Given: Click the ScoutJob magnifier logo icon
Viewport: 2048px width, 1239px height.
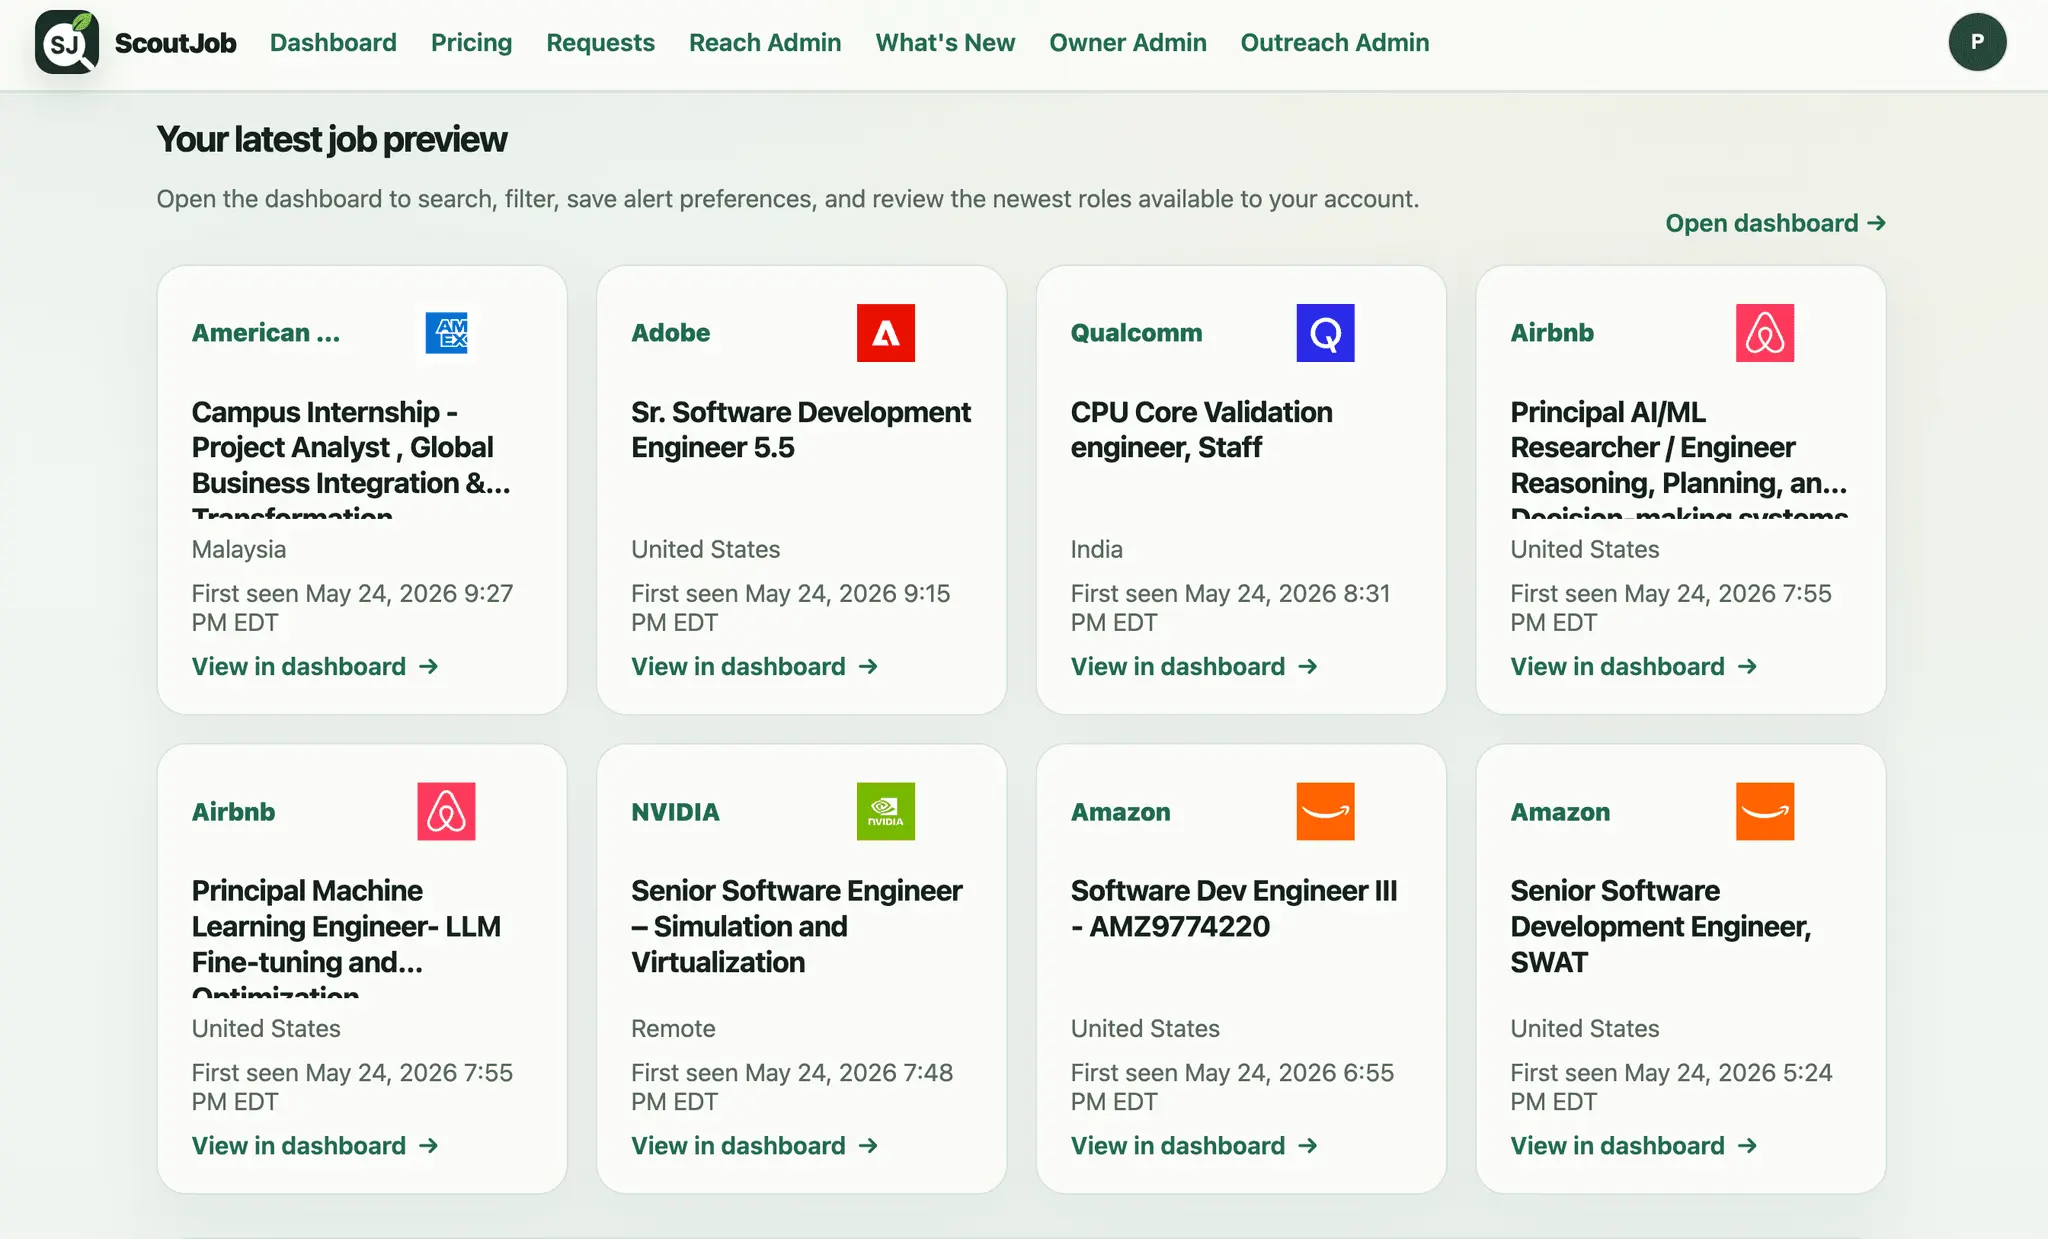Looking at the screenshot, I should pyautogui.click(x=67, y=42).
